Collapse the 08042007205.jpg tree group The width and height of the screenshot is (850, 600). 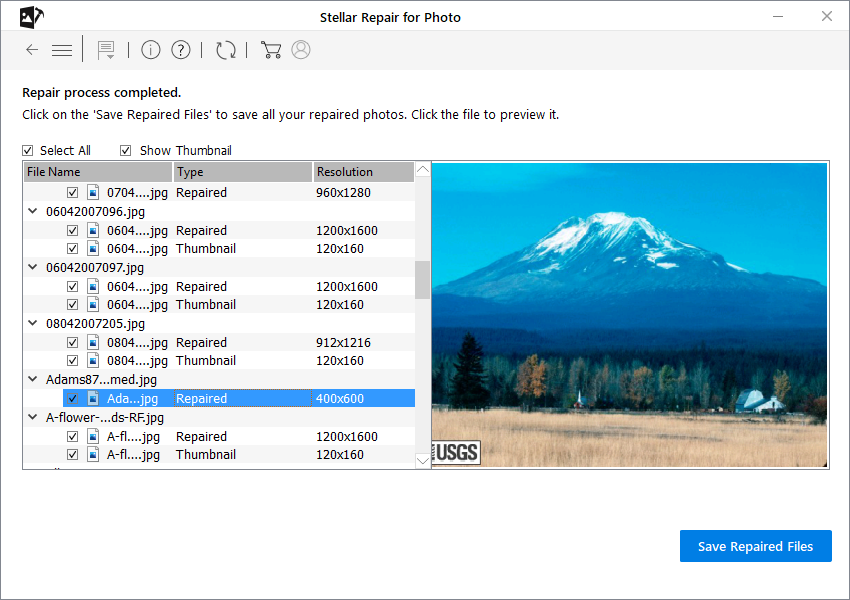coord(33,323)
